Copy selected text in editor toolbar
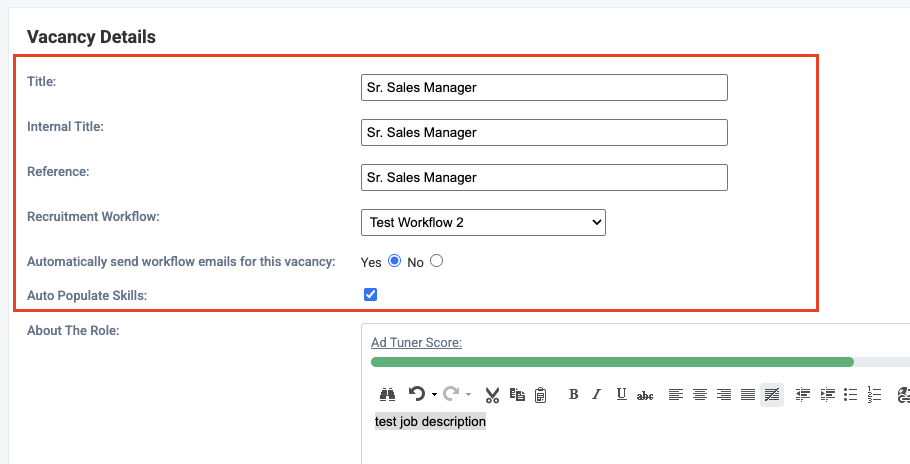The width and height of the screenshot is (910, 464). click(x=517, y=394)
